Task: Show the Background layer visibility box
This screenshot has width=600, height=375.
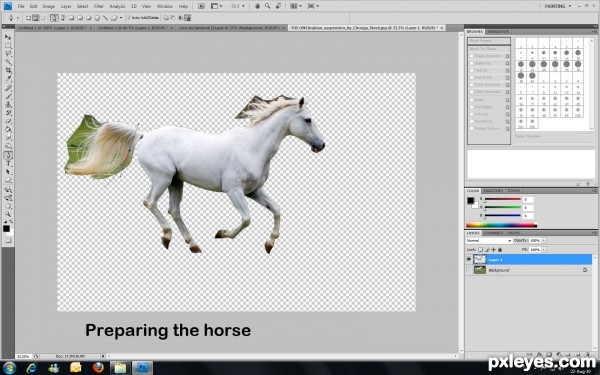Action: [469, 270]
